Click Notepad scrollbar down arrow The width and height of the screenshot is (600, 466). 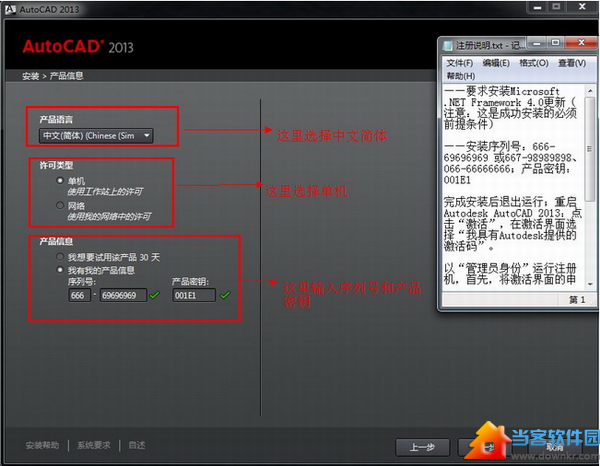click(590, 284)
